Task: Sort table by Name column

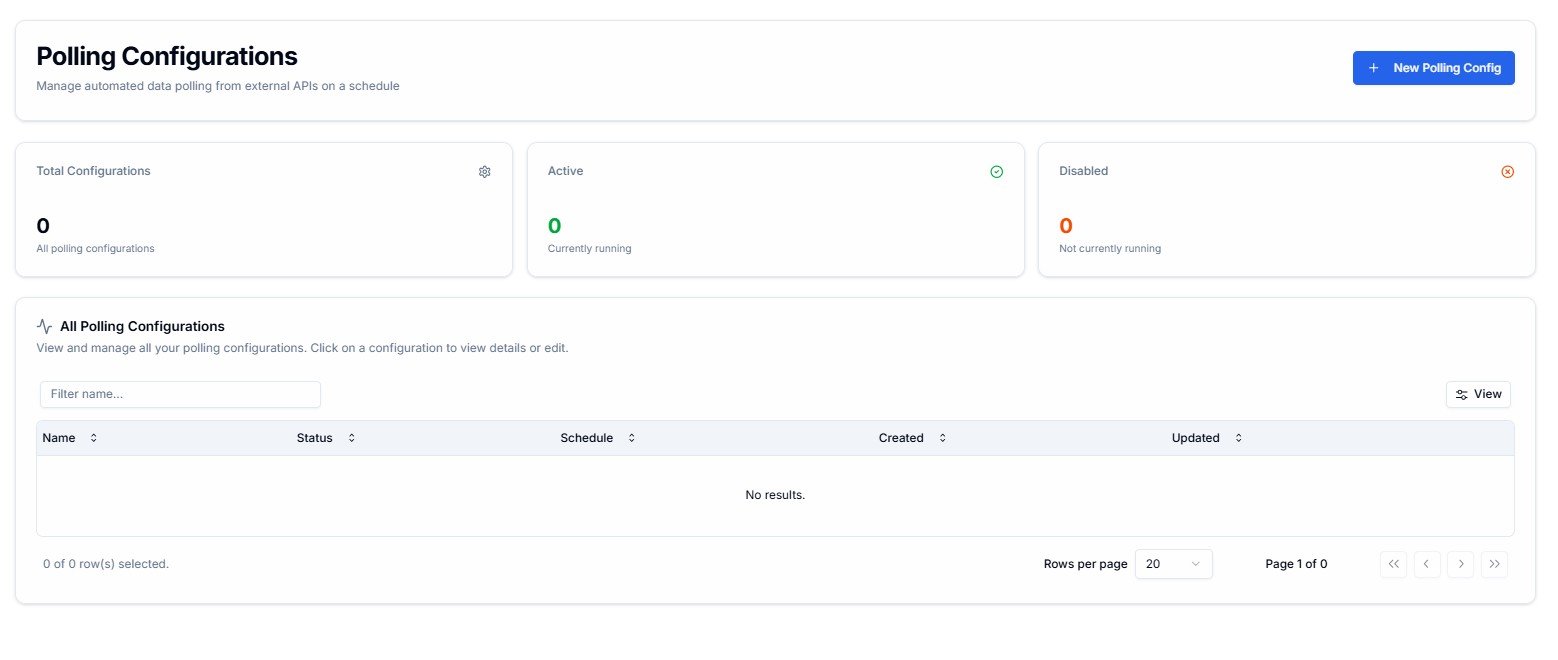Action: [x=70, y=438]
